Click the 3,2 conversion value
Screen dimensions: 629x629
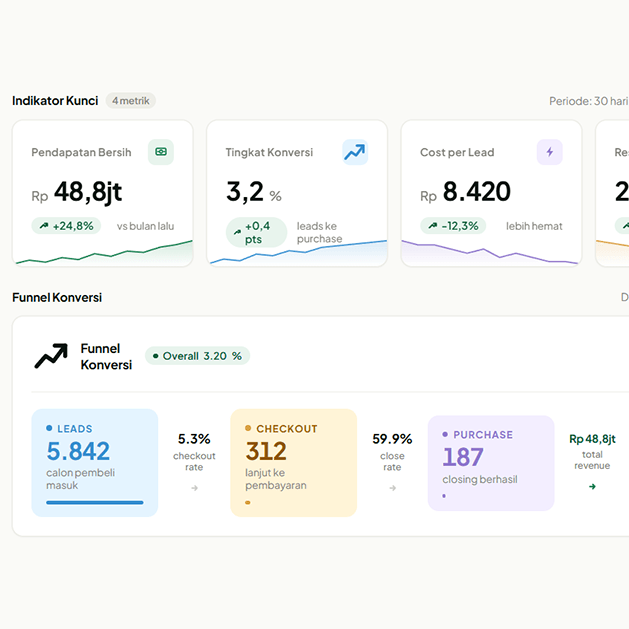click(x=245, y=191)
